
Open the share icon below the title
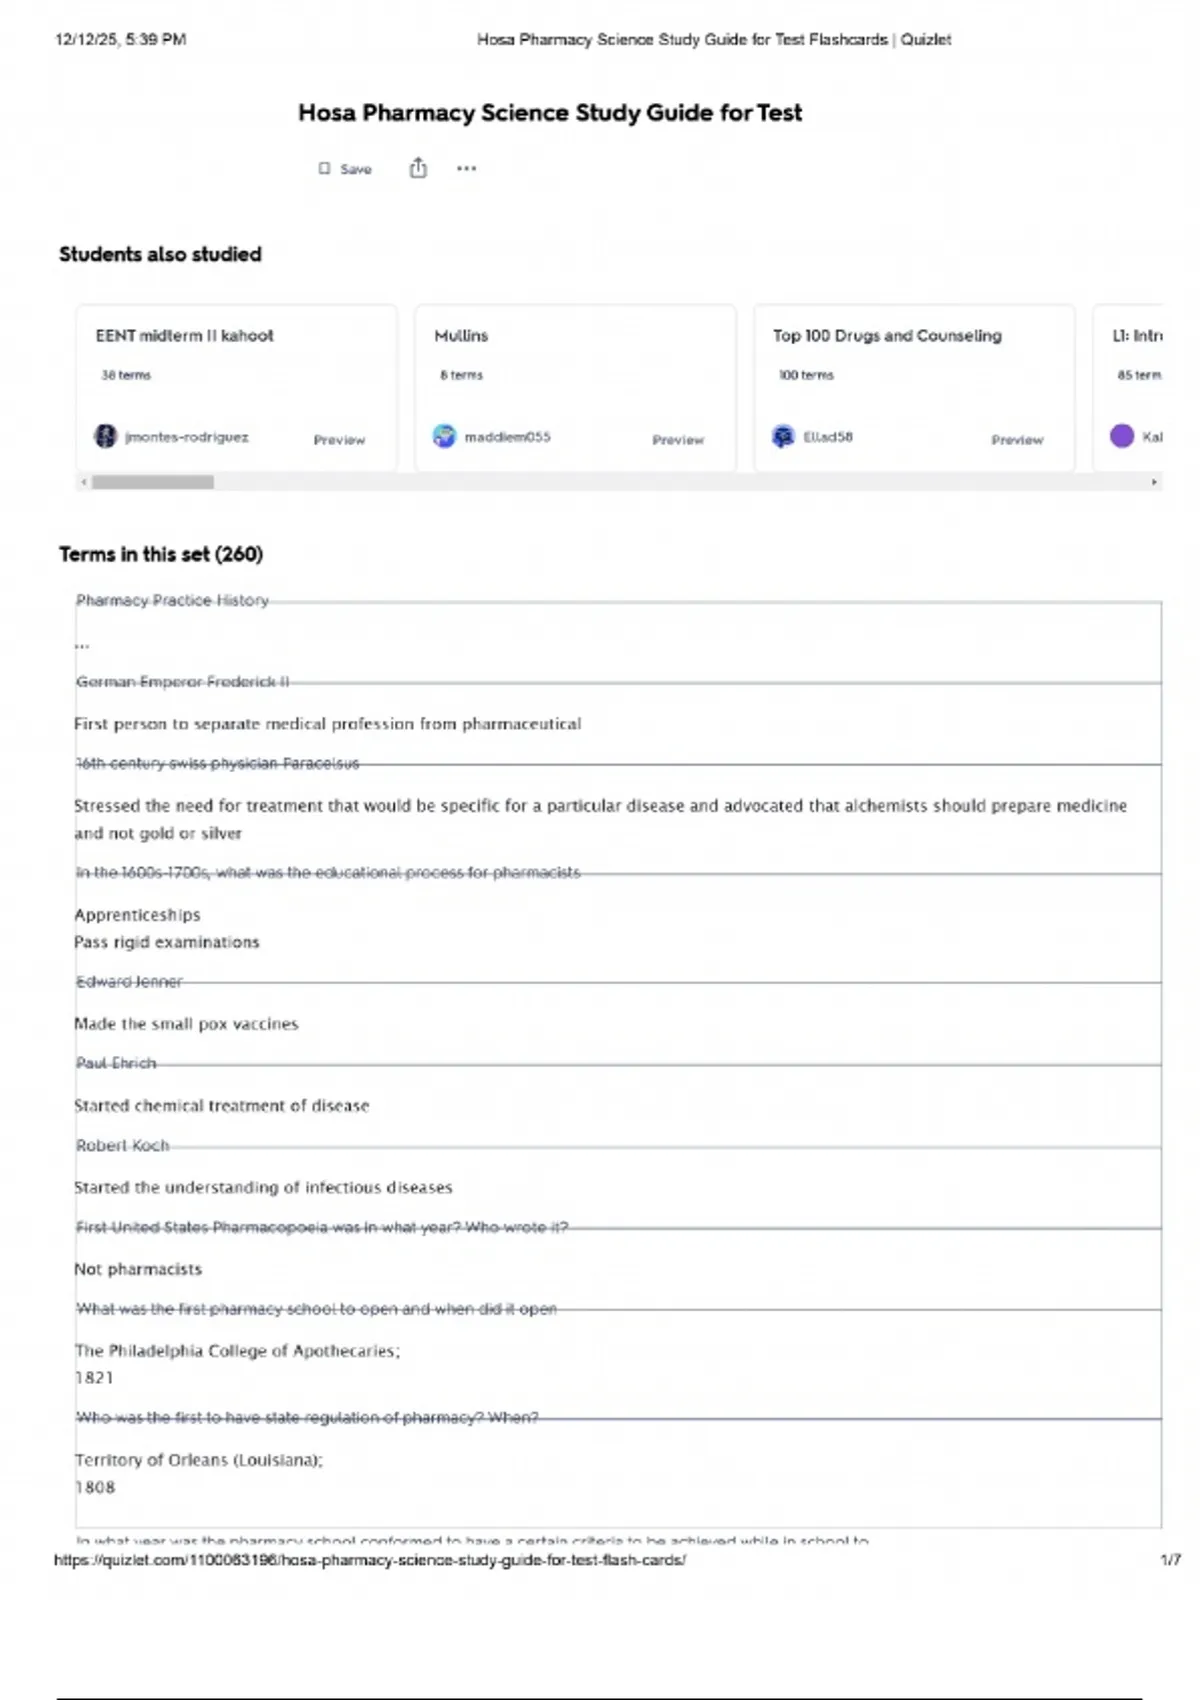(x=418, y=168)
